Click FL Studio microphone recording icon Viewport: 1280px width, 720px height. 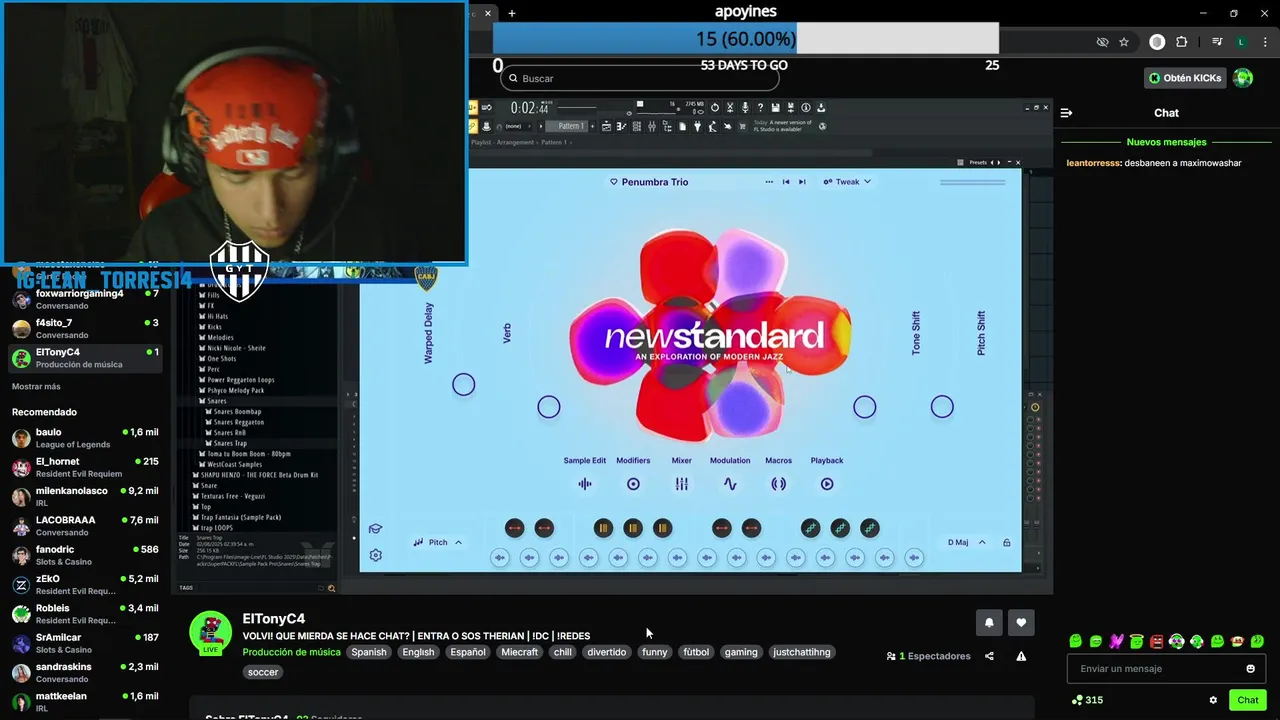[745, 107]
